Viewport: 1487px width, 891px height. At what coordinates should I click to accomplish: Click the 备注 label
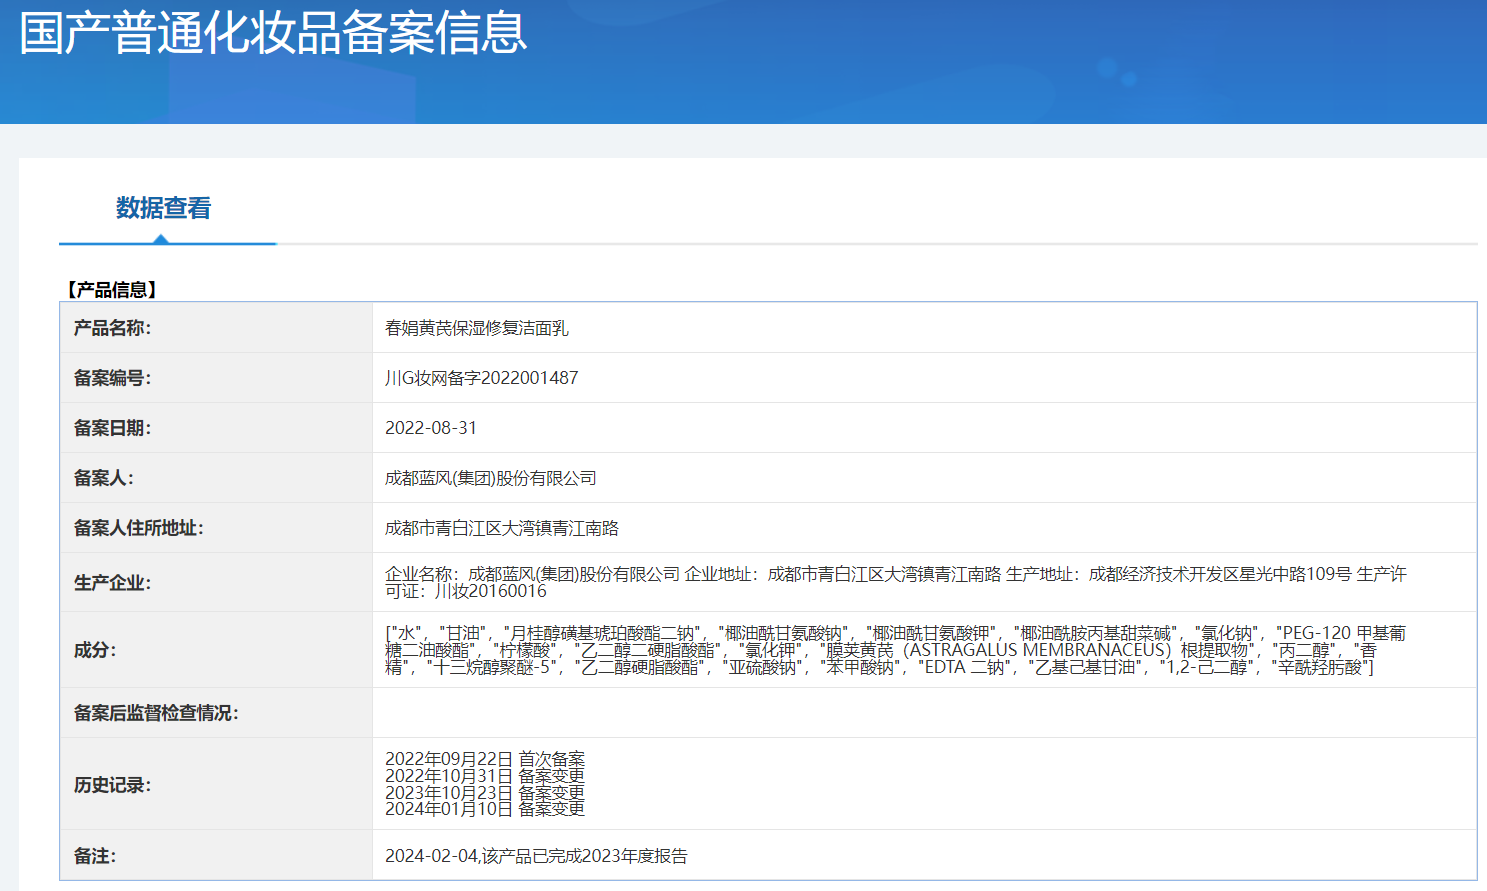[95, 856]
